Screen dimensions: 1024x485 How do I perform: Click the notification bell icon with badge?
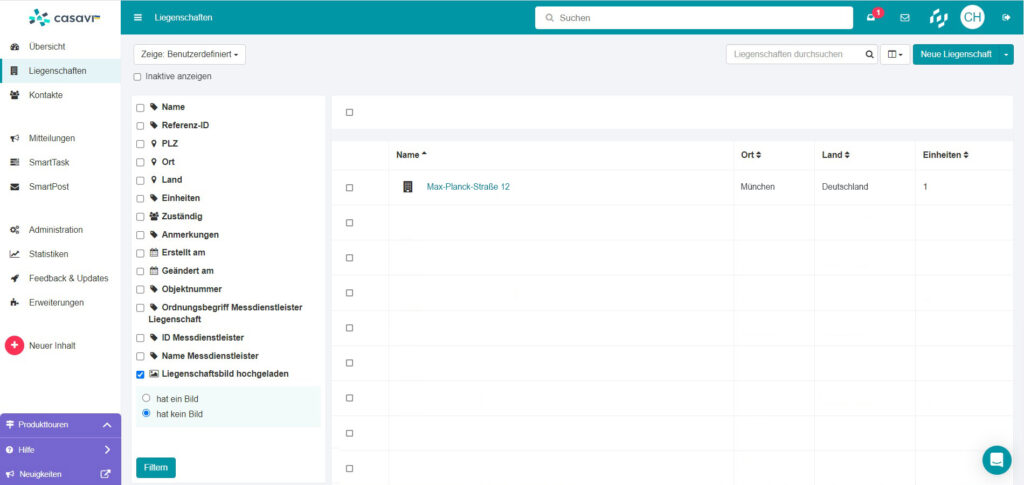[872, 17]
